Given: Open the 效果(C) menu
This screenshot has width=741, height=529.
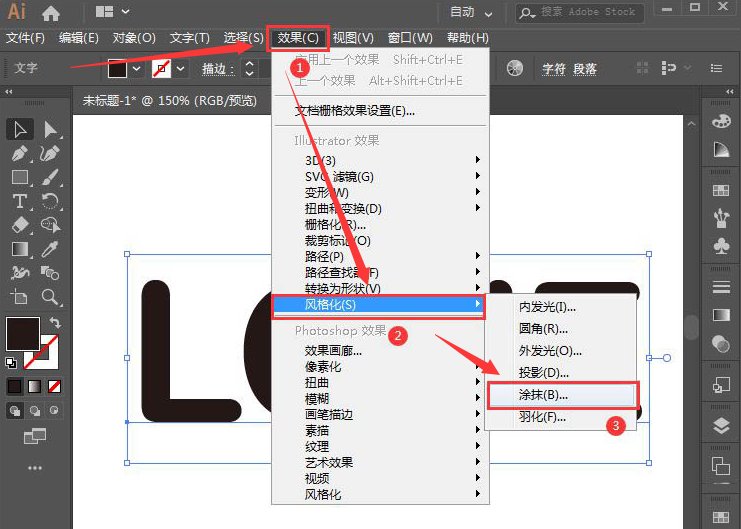Looking at the screenshot, I should tap(298, 38).
